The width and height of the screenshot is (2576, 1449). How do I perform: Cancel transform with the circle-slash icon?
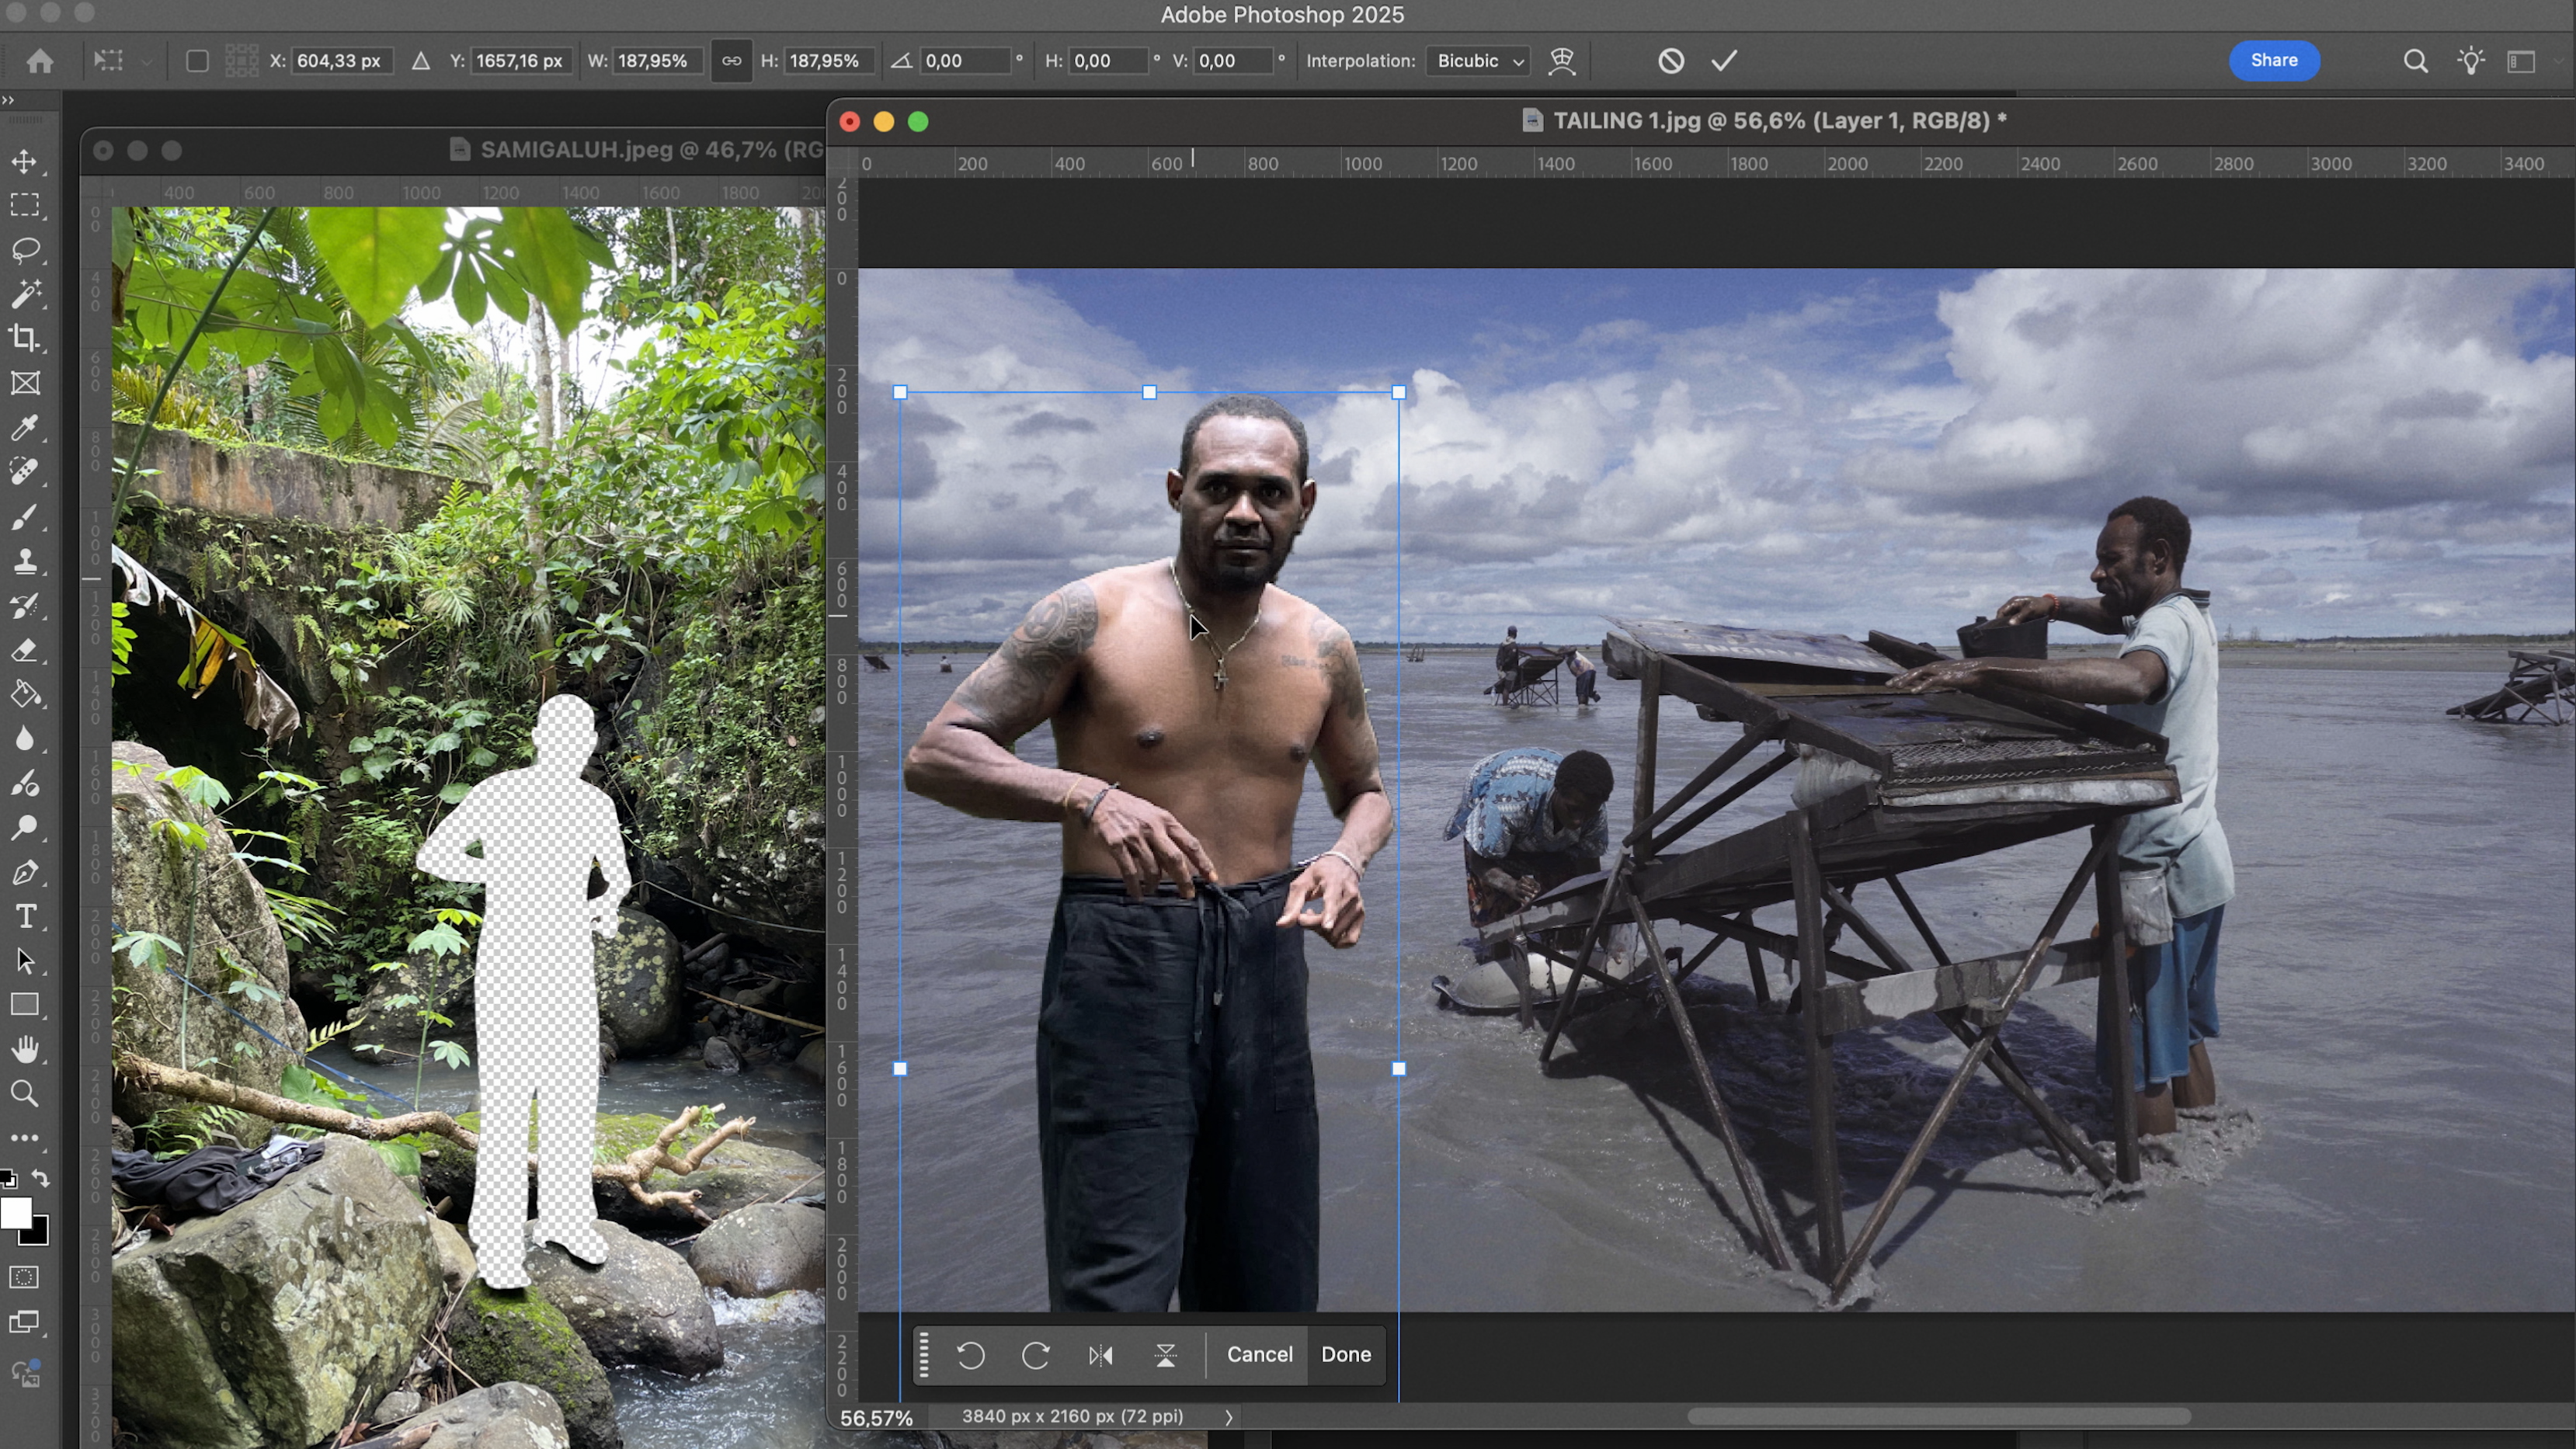pos(1670,61)
